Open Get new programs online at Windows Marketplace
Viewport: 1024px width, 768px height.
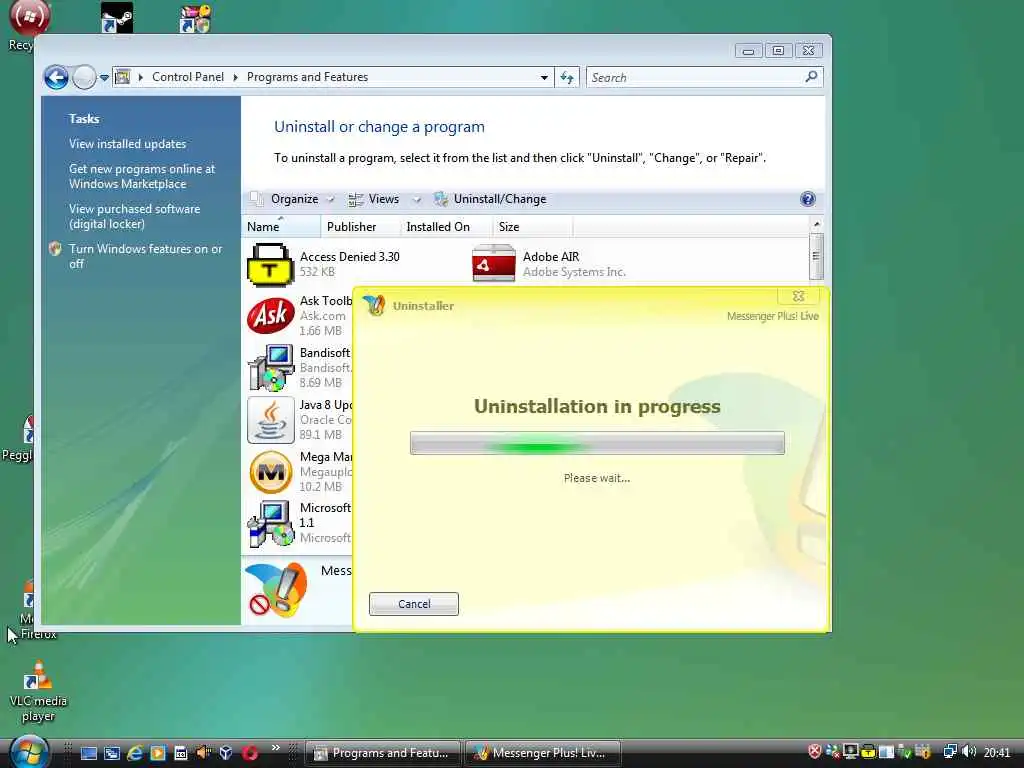142,176
